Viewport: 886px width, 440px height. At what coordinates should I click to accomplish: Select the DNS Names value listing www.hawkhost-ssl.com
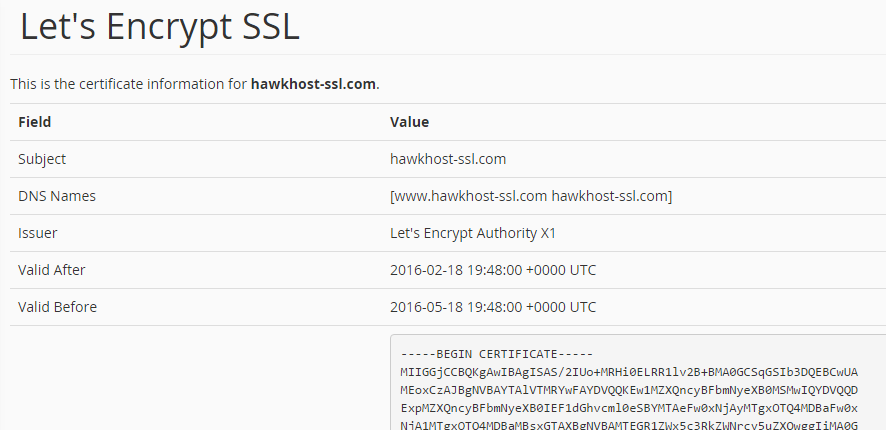[531, 196]
